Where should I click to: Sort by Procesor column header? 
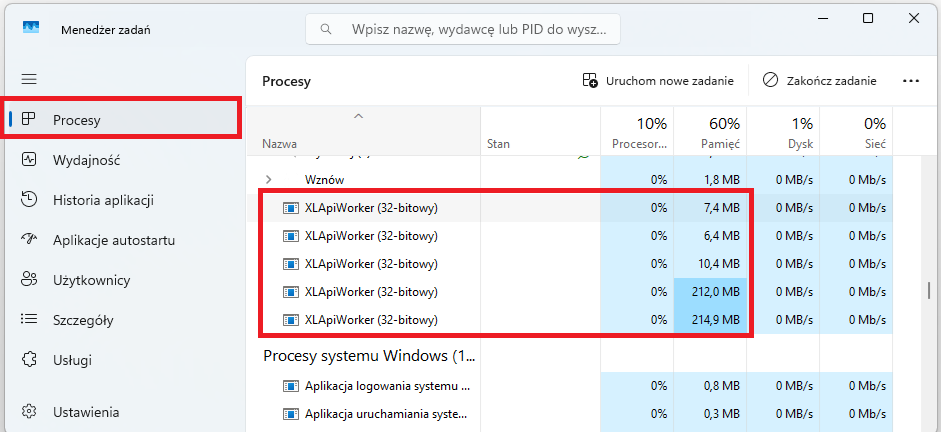(x=637, y=132)
